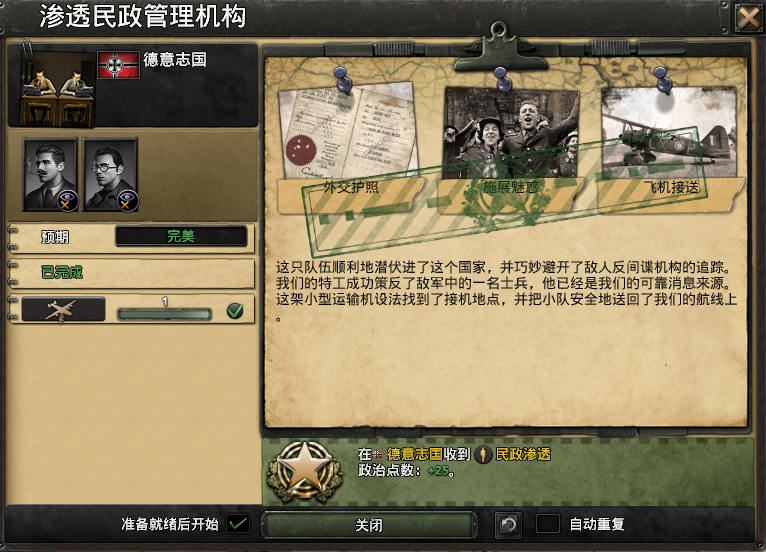Click the green checkmark beside plane requirement
The width and height of the screenshot is (766, 552).
pyautogui.click(x=235, y=311)
